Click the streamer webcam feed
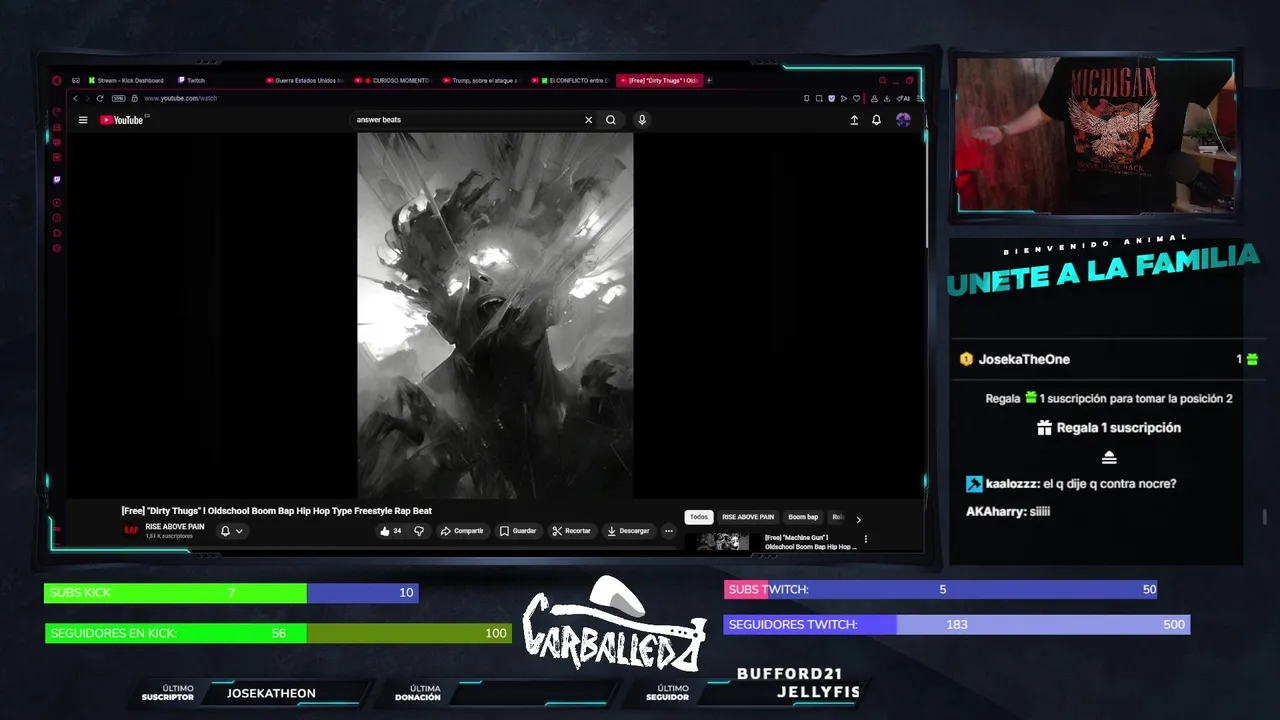Viewport: 1280px width, 720px height. click(1095, 135)
